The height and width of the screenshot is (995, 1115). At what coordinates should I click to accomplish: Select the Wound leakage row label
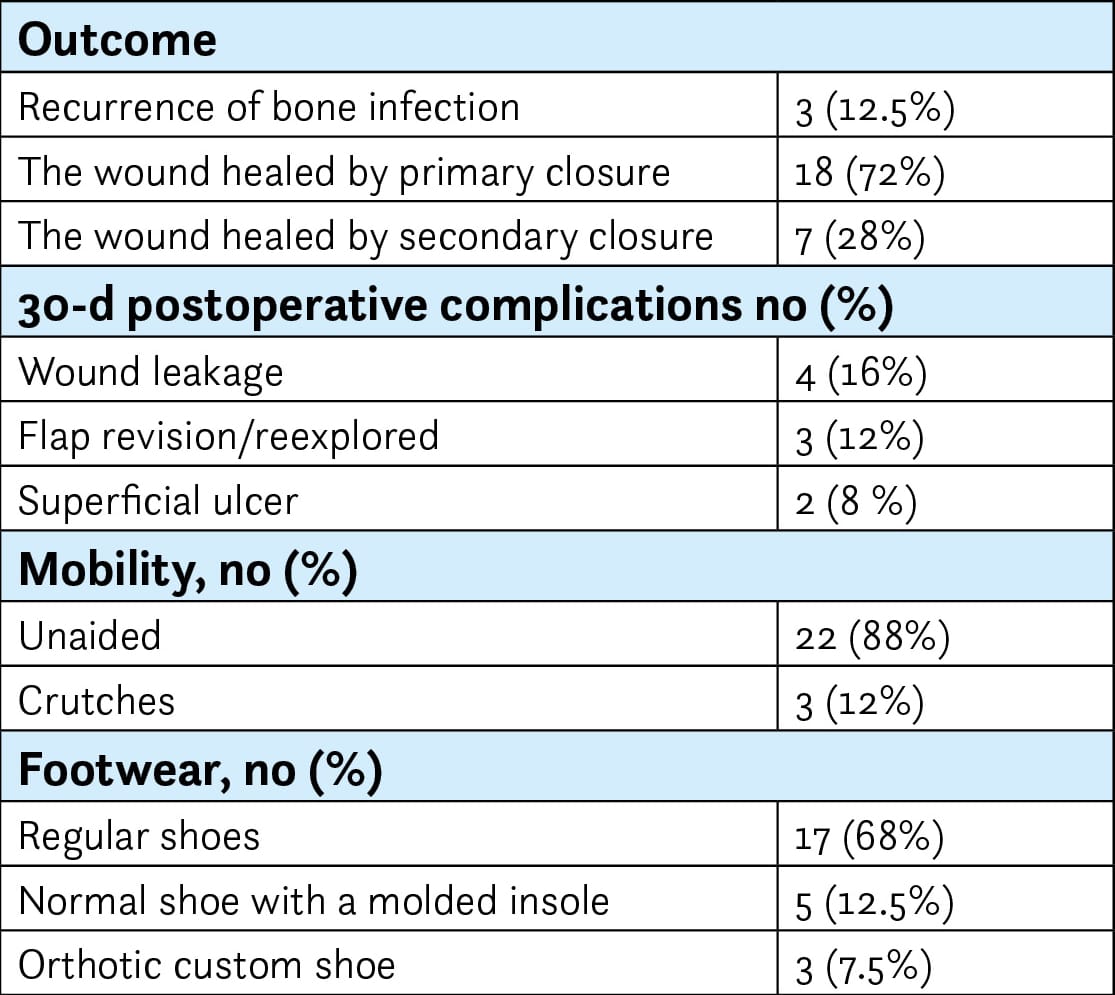[x=151, y=372]
